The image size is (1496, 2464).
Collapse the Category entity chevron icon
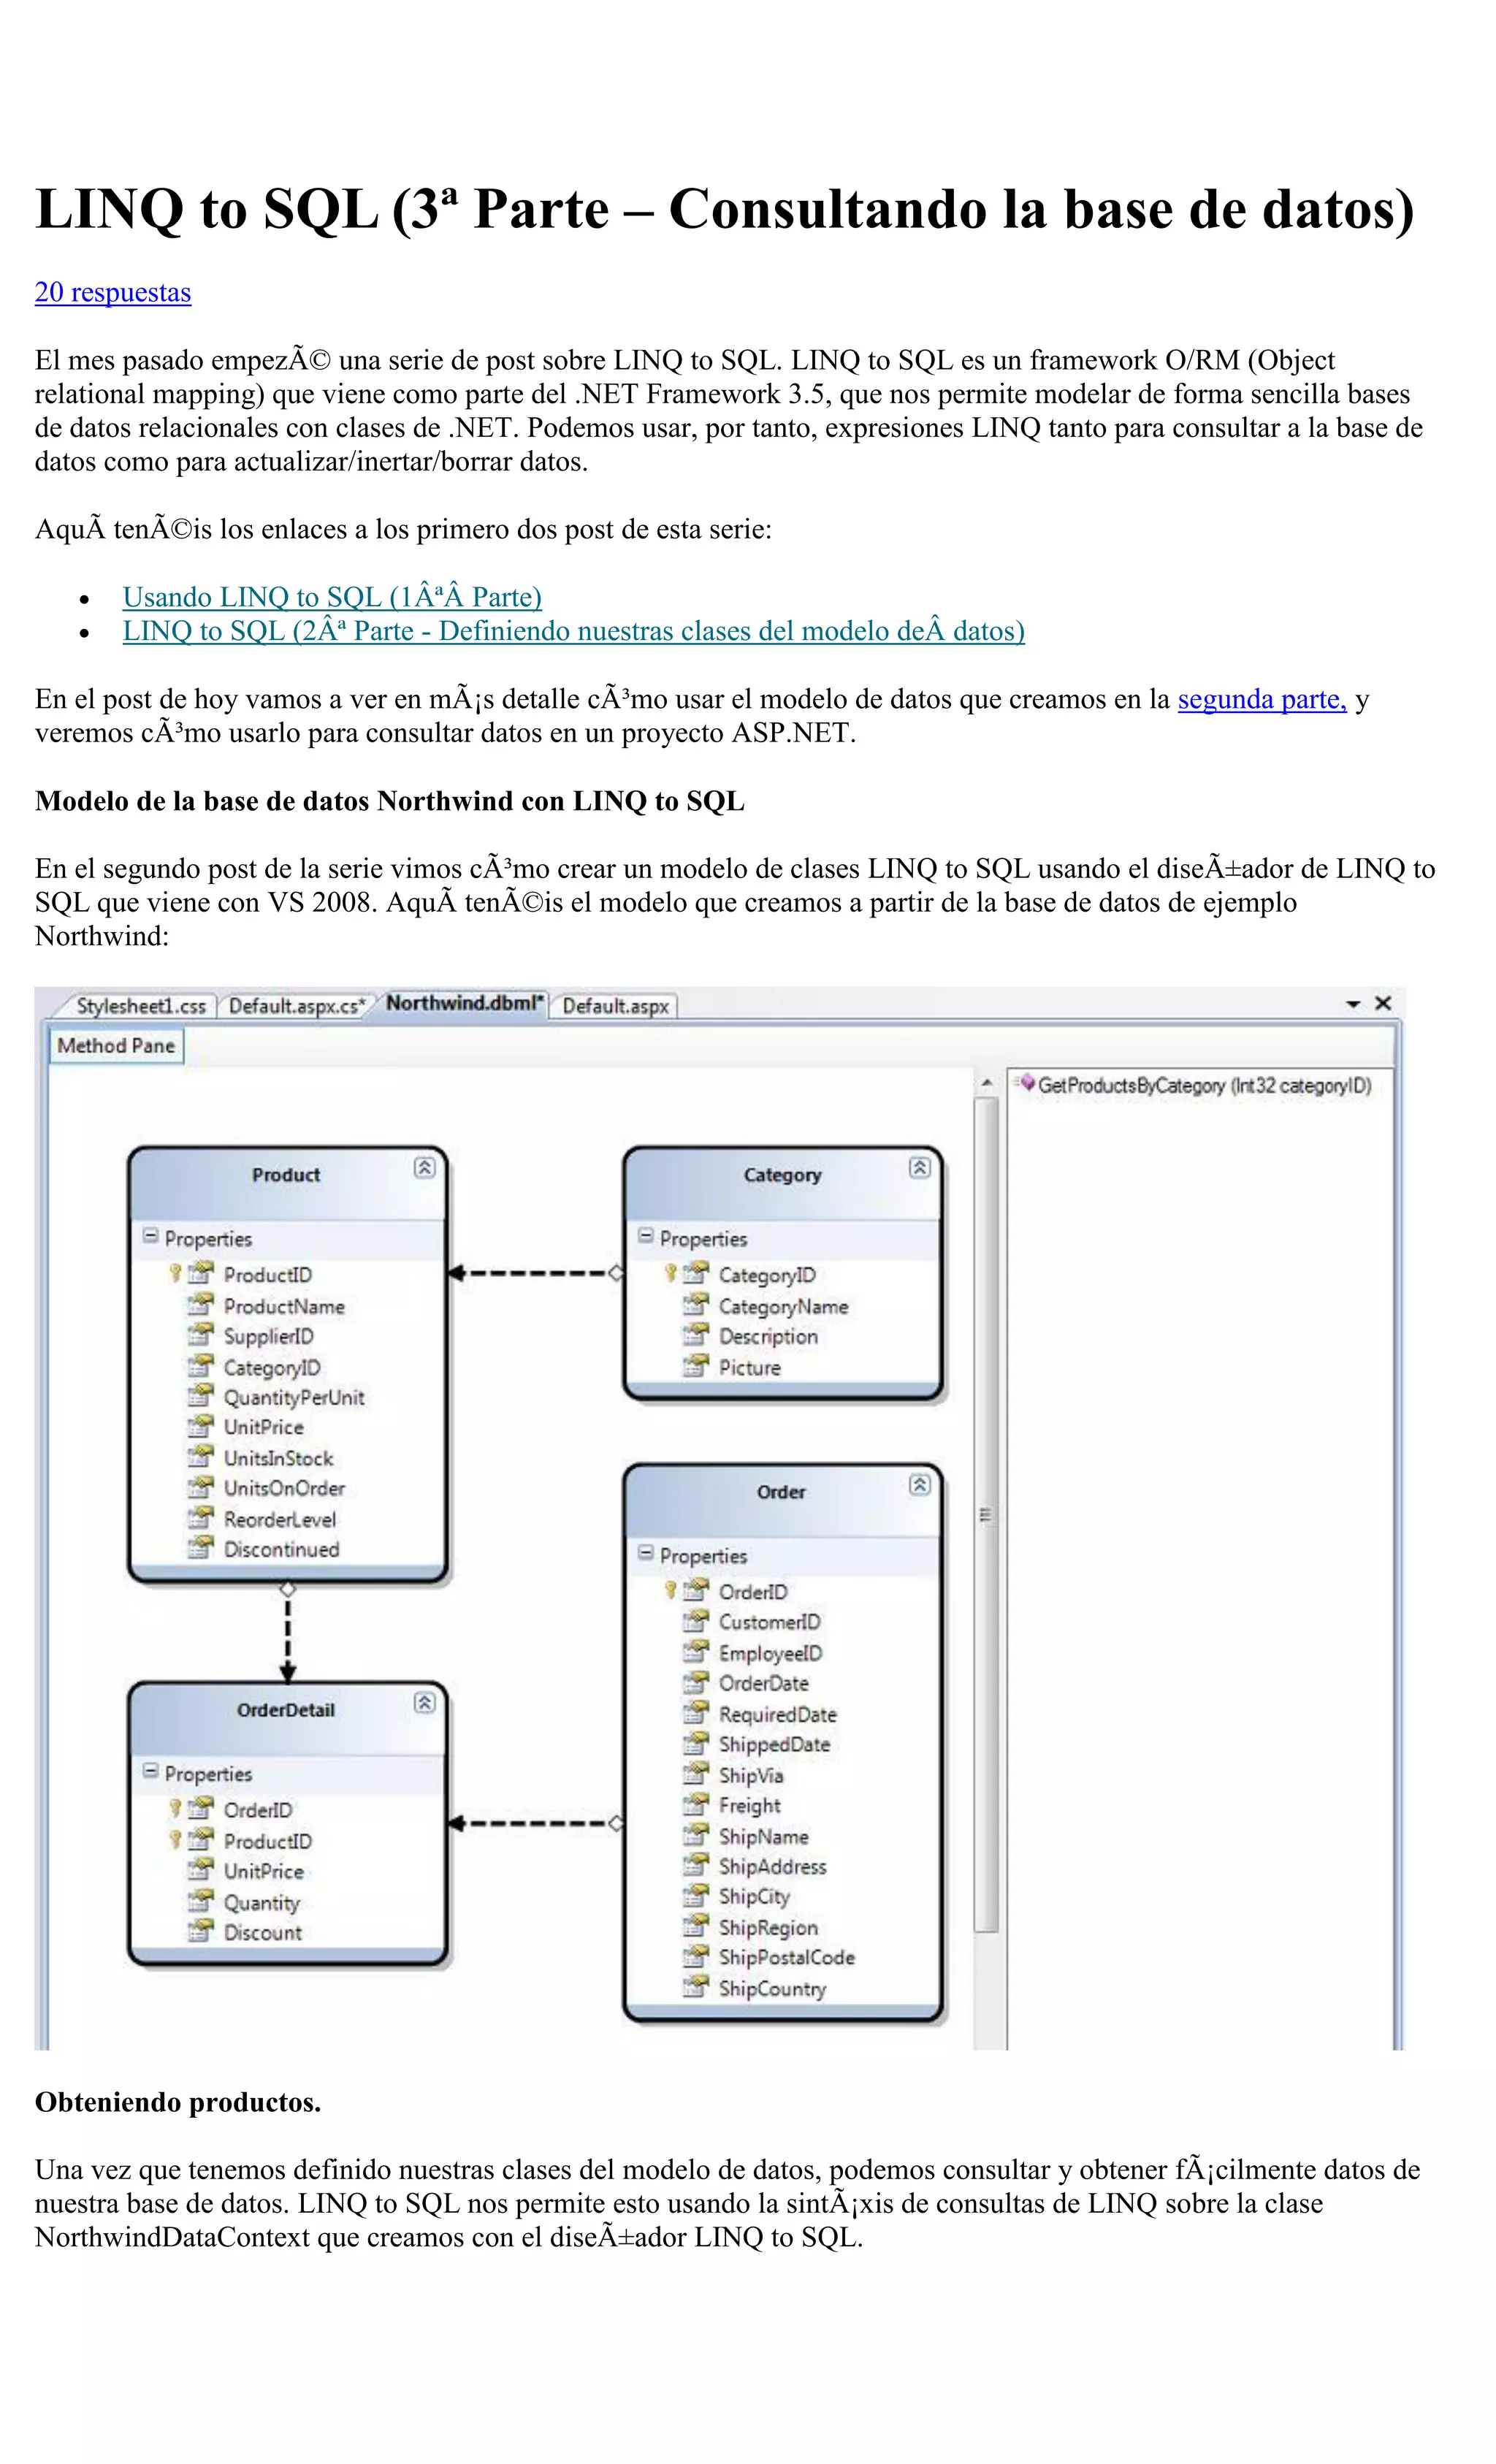(x=919, y=1167)
